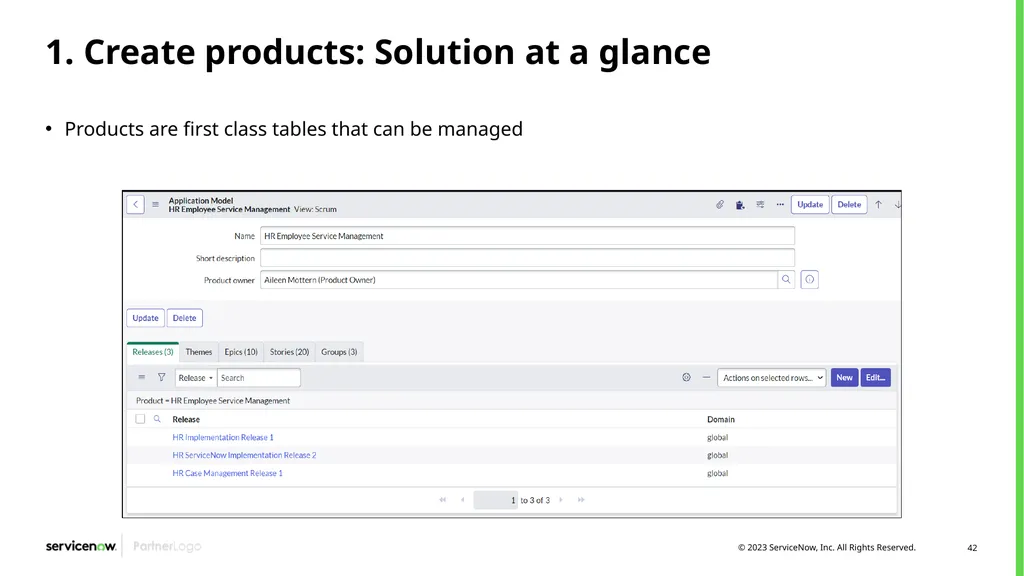Open the Release search field dropdown

(x=195, y=377)
